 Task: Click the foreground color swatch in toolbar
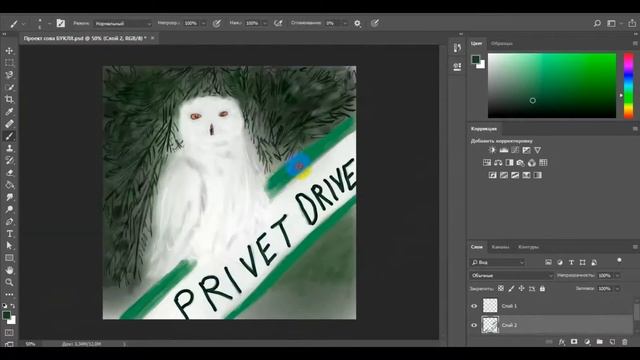tap(6, 315)
